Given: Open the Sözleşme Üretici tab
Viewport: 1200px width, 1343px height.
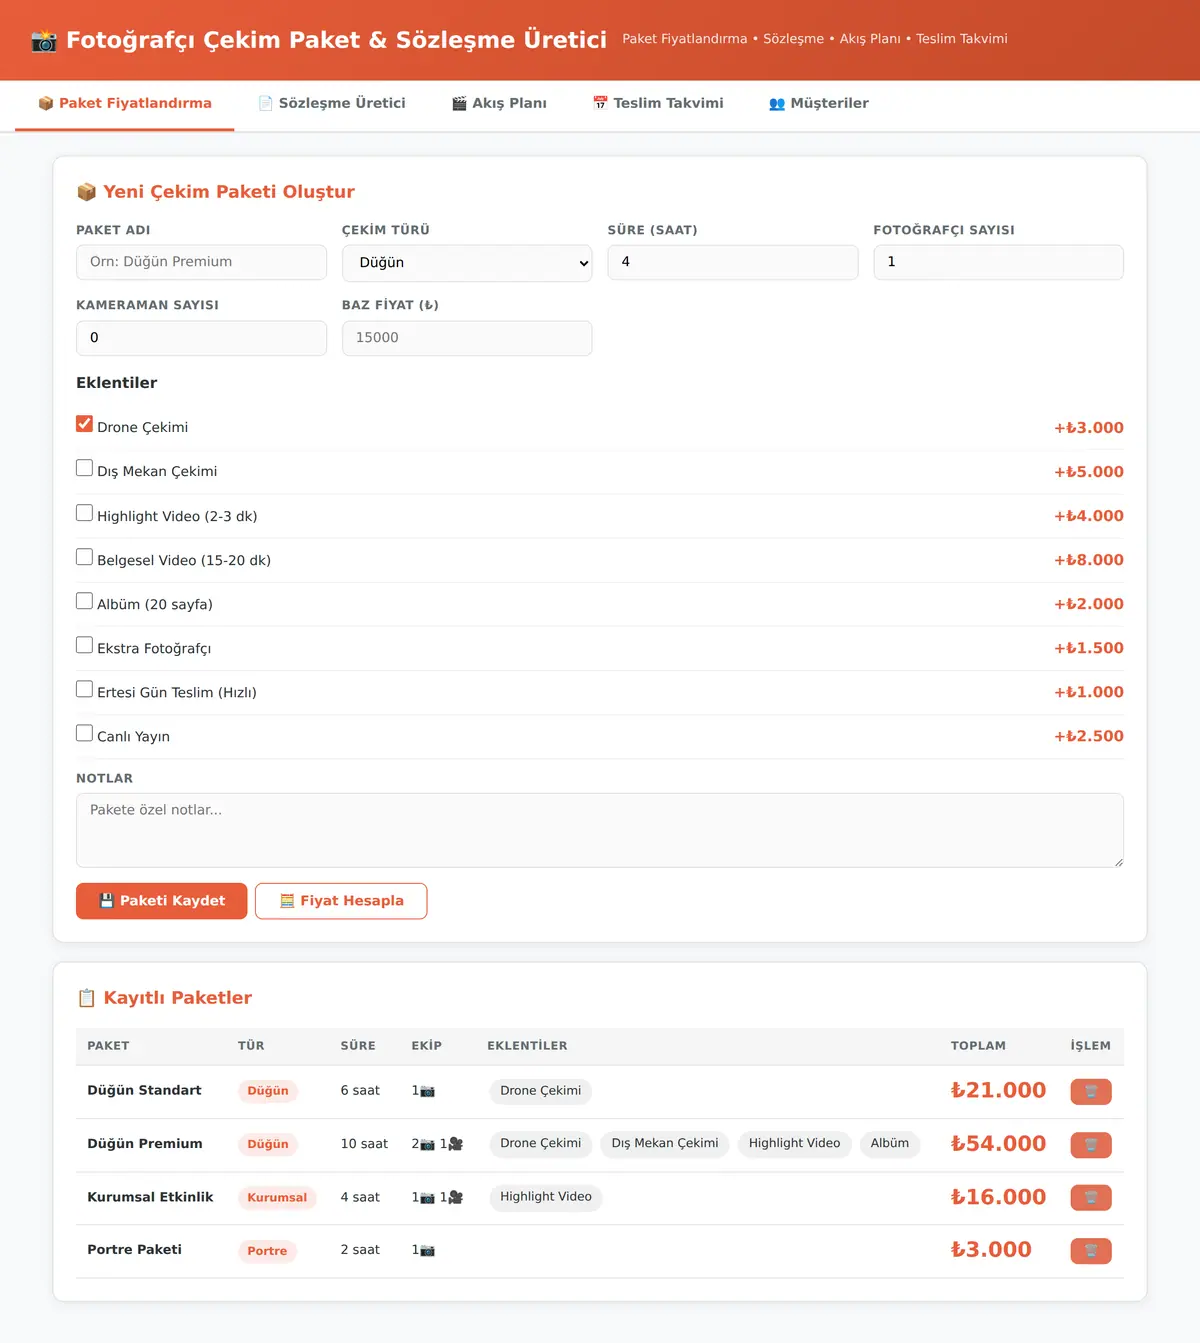Looking at the screenshot, I should (x=332, y=103).
